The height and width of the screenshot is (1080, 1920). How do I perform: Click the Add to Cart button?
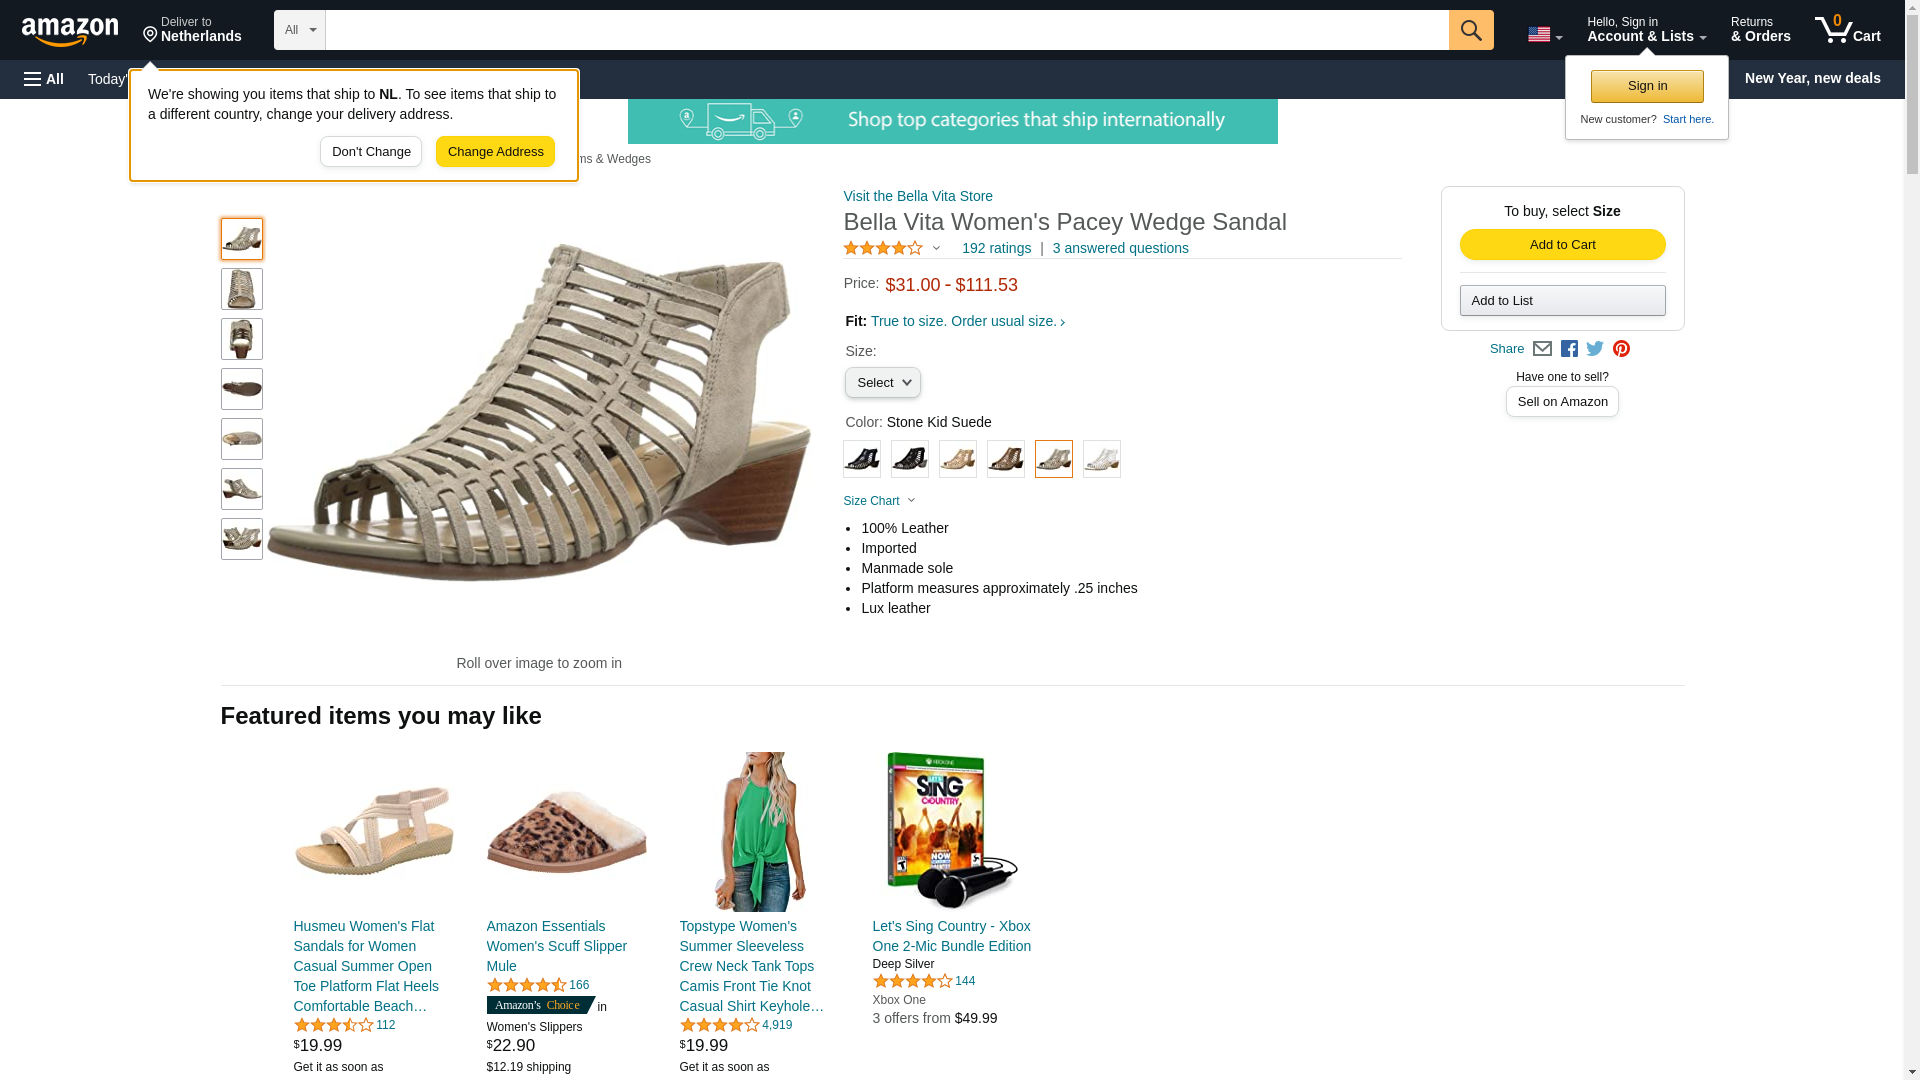(1562, 245)
